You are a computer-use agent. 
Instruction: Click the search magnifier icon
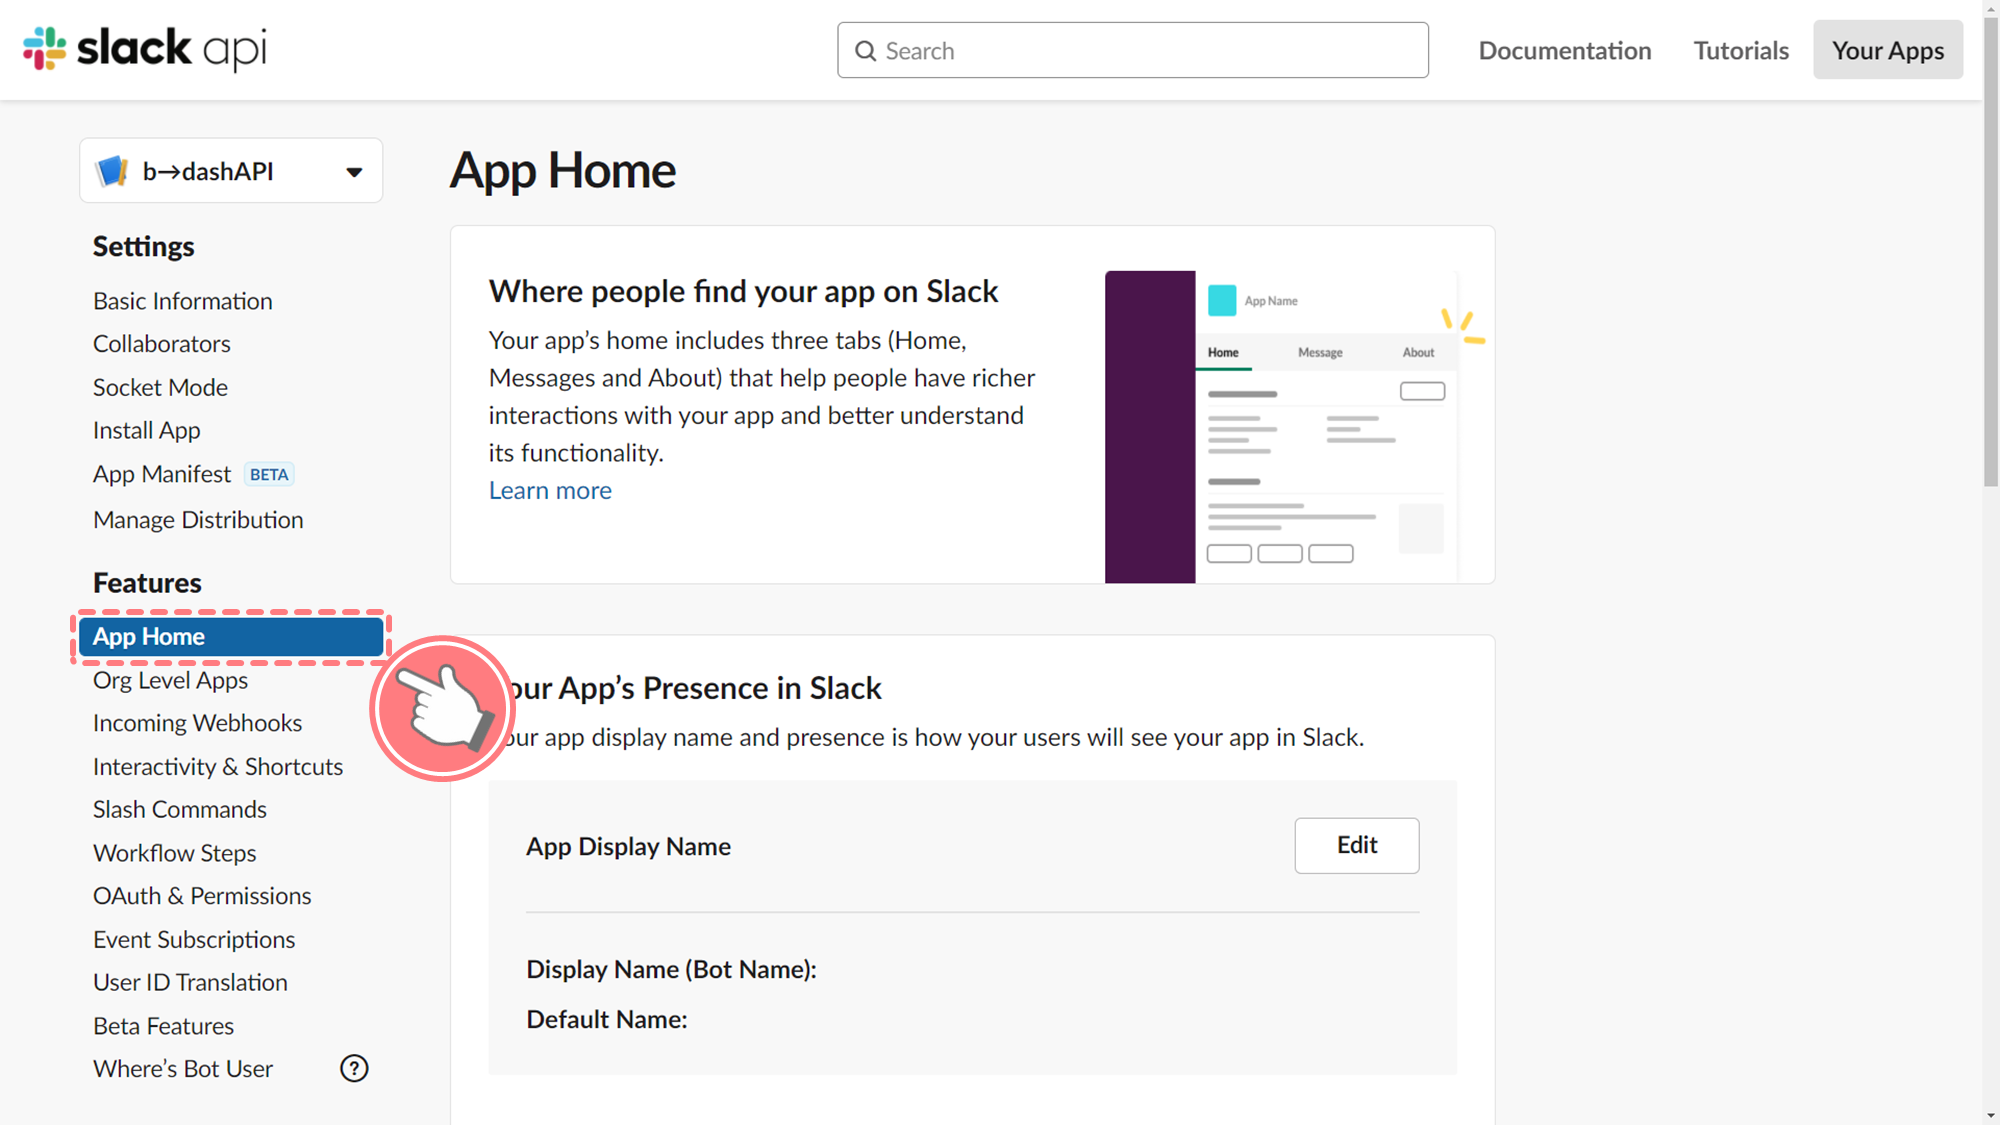click(x=865, y=51)
